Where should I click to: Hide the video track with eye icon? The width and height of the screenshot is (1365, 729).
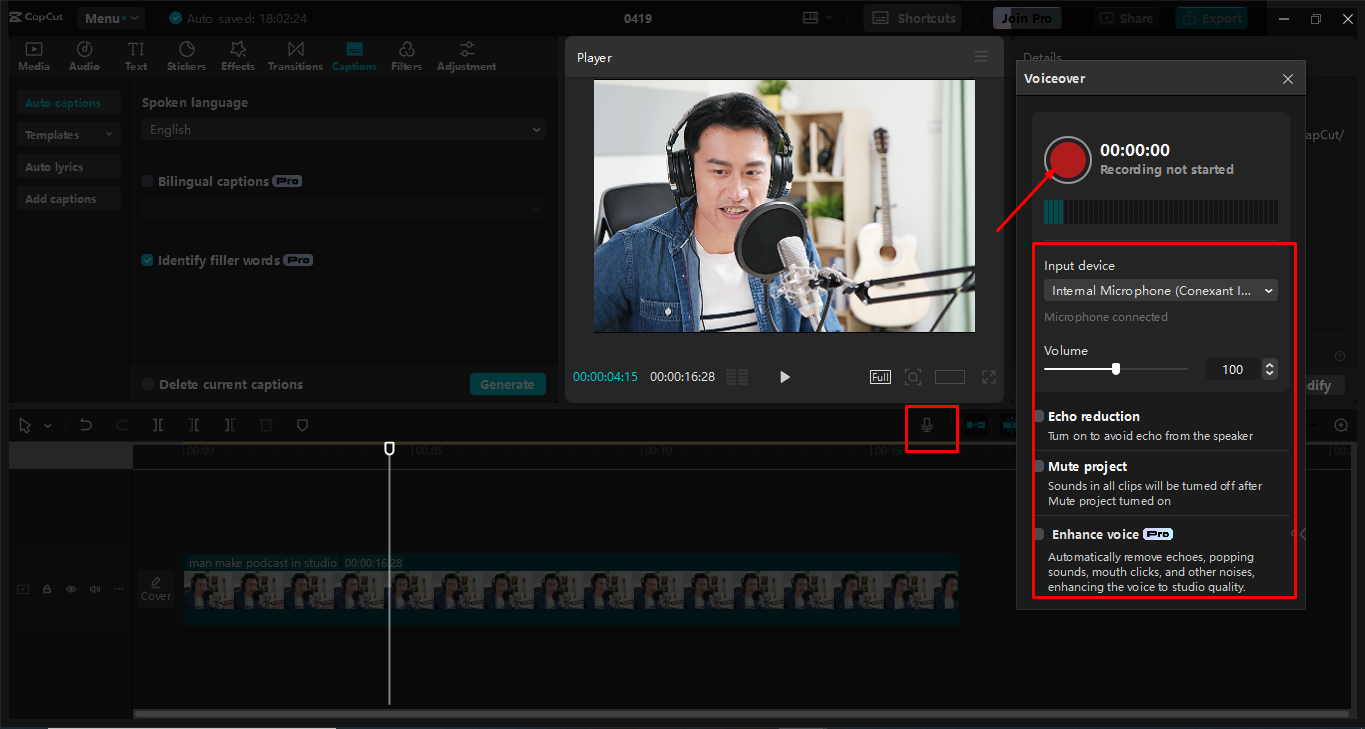71,589
